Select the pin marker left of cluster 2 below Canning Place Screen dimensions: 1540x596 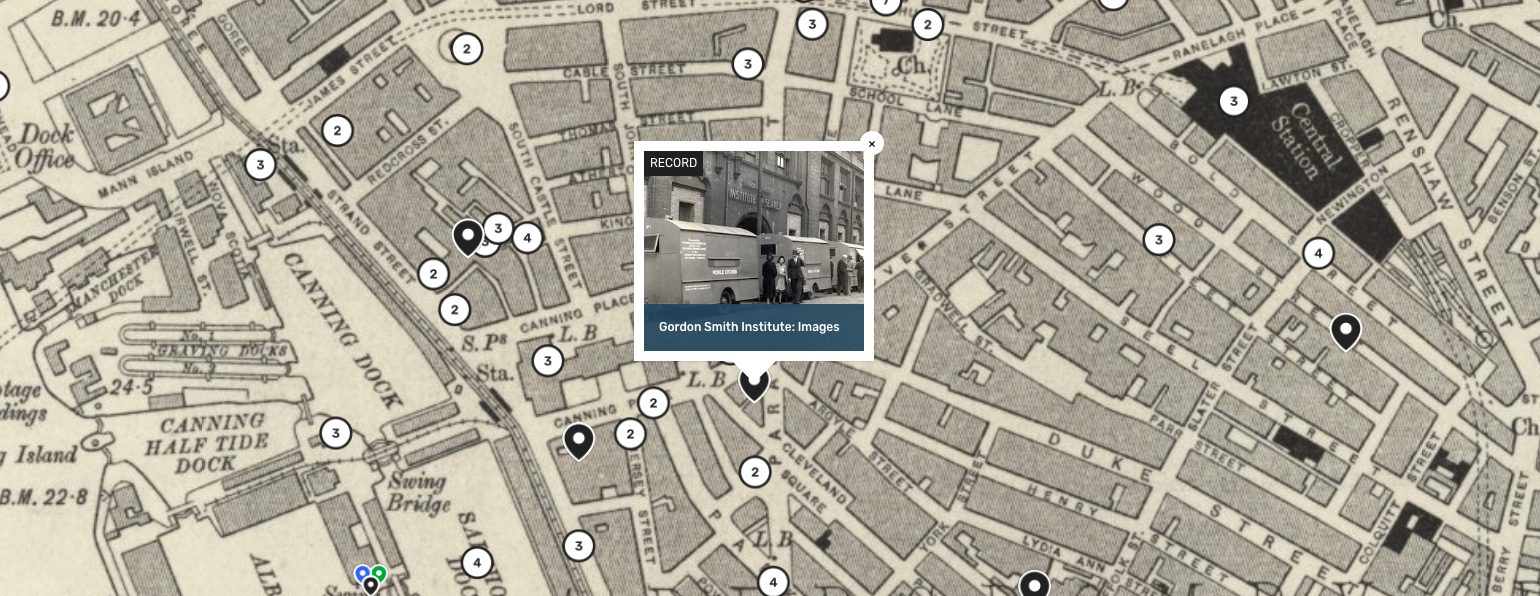click(x=578, y=440)
